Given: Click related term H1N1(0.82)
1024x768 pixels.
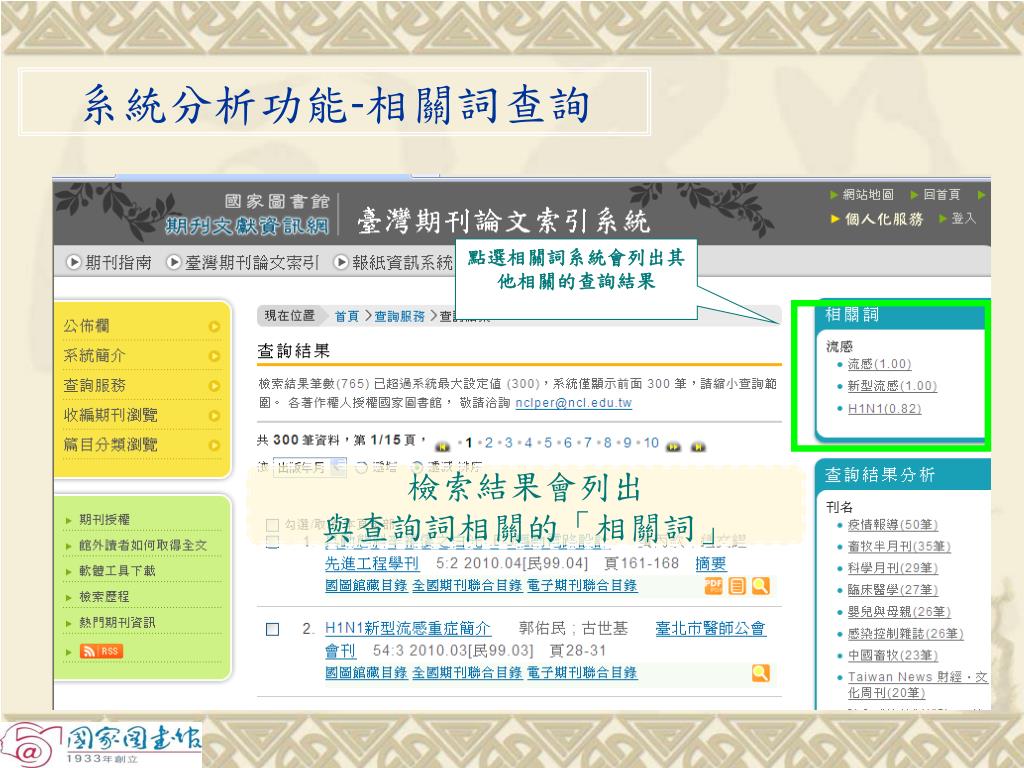Looking at the screenshot, I should point(884,409).
